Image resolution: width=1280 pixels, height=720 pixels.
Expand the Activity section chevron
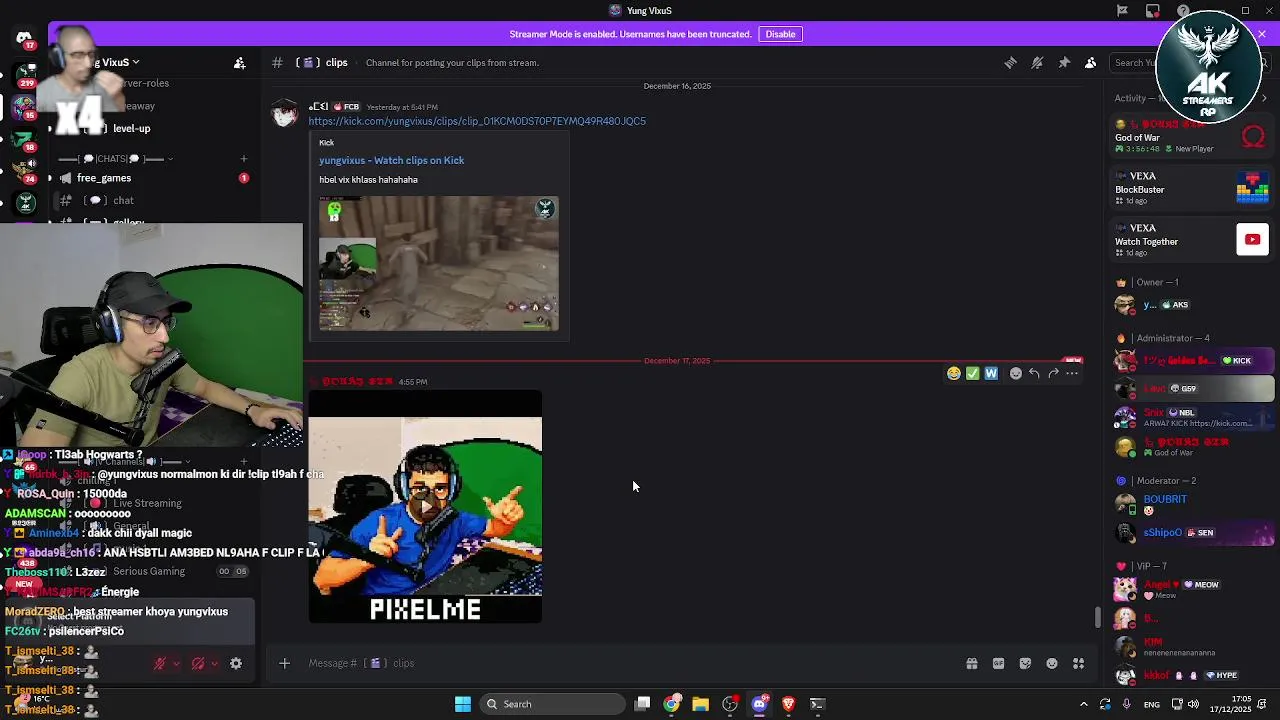(x=1263, y=98)
